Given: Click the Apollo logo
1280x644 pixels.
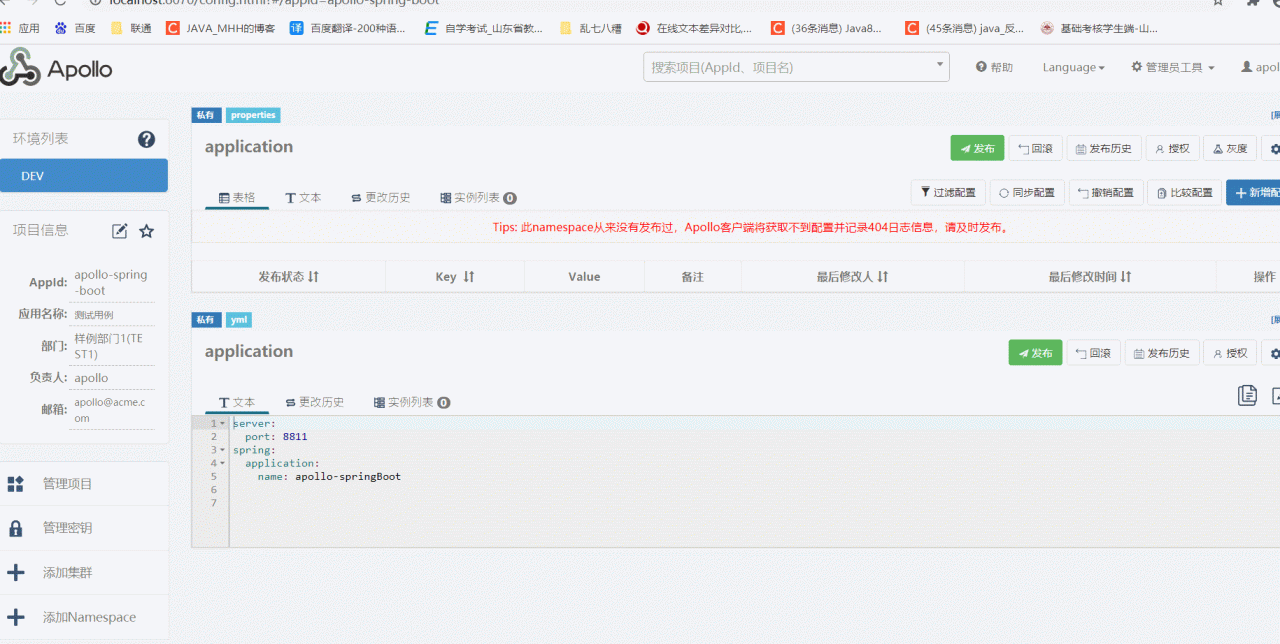Looking at the screenshot, I should point(56,68).
